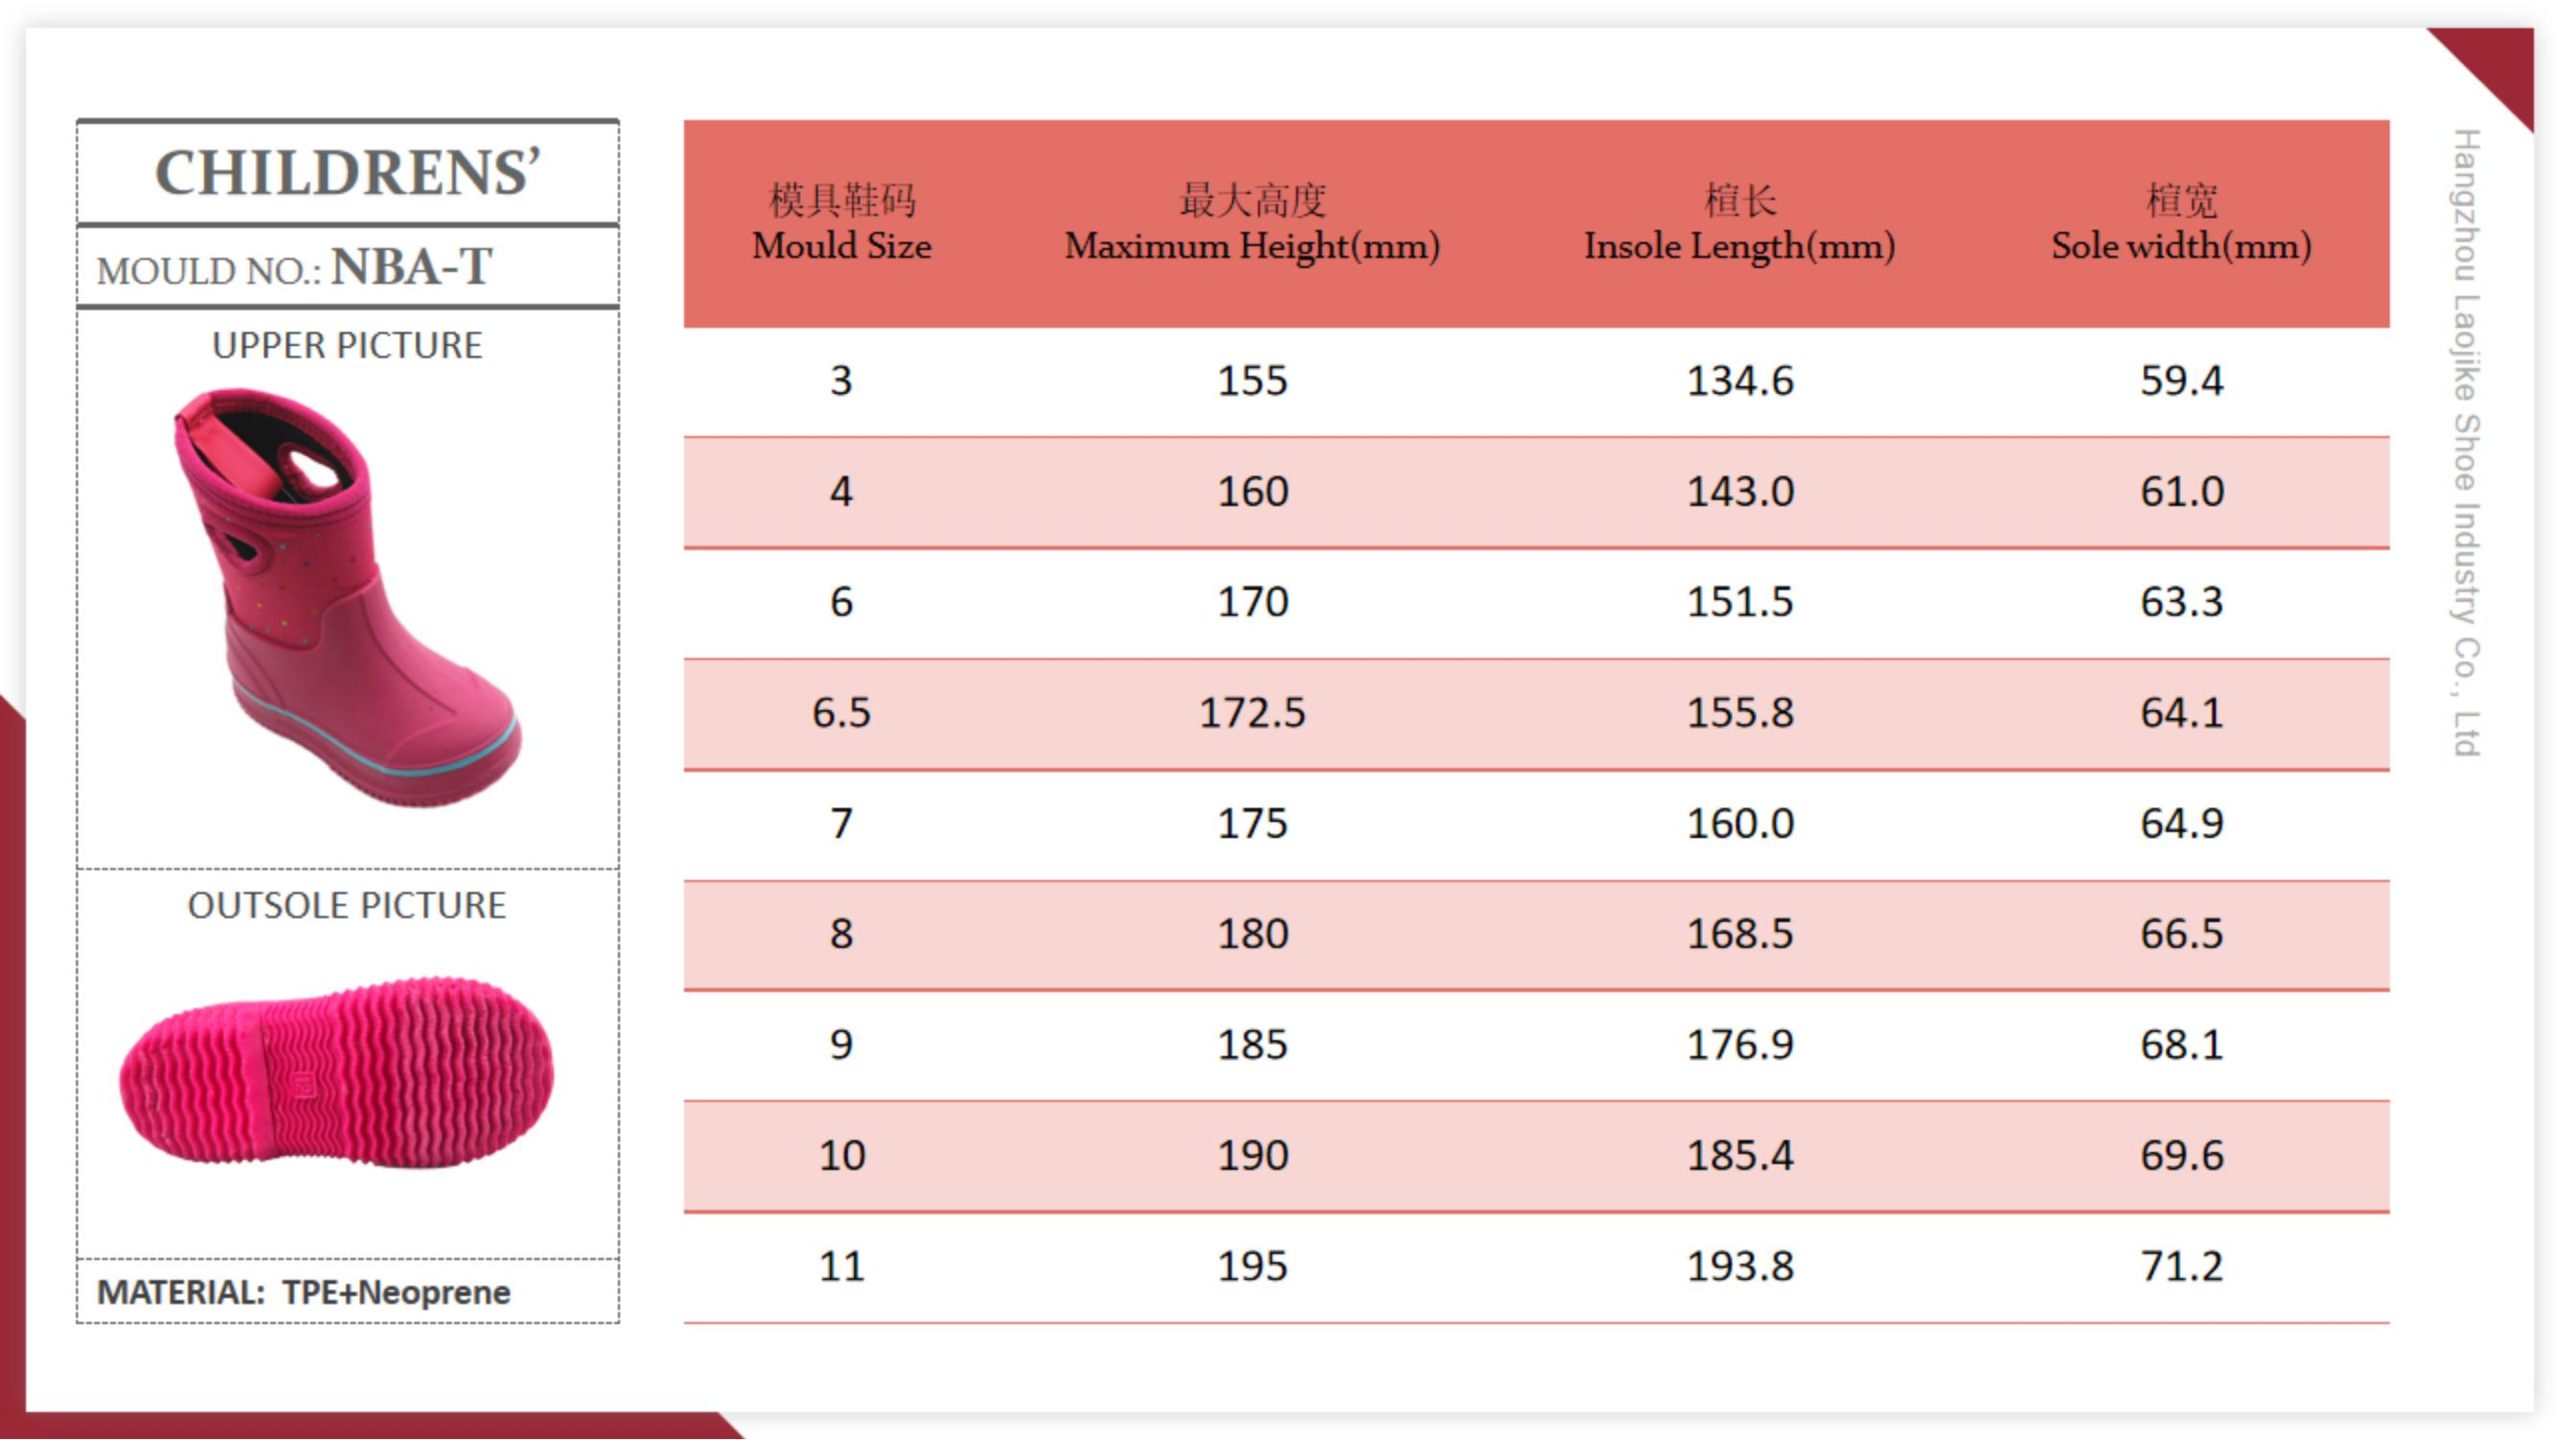Select insole length value 143.0
This screenshot has height=1440, width=2560.
(x=1740, y=492)
